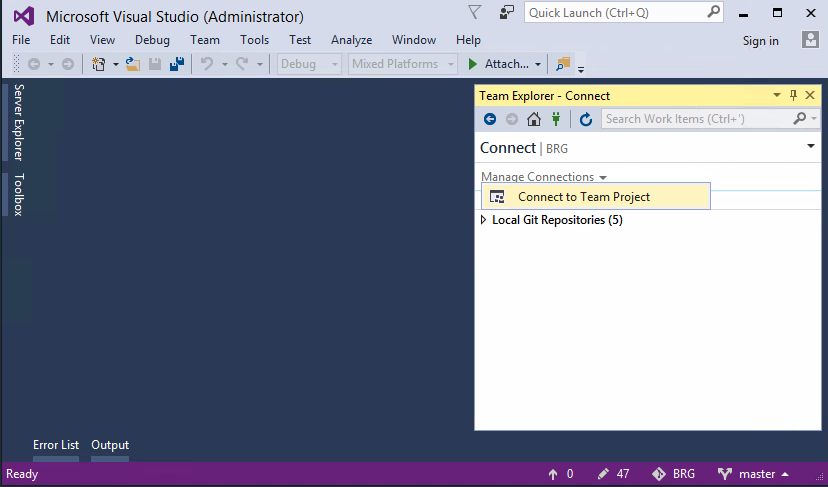Open the Connect page dropdown arrow
The width and height of the screenshot is (828, 487).
[811, 146]
